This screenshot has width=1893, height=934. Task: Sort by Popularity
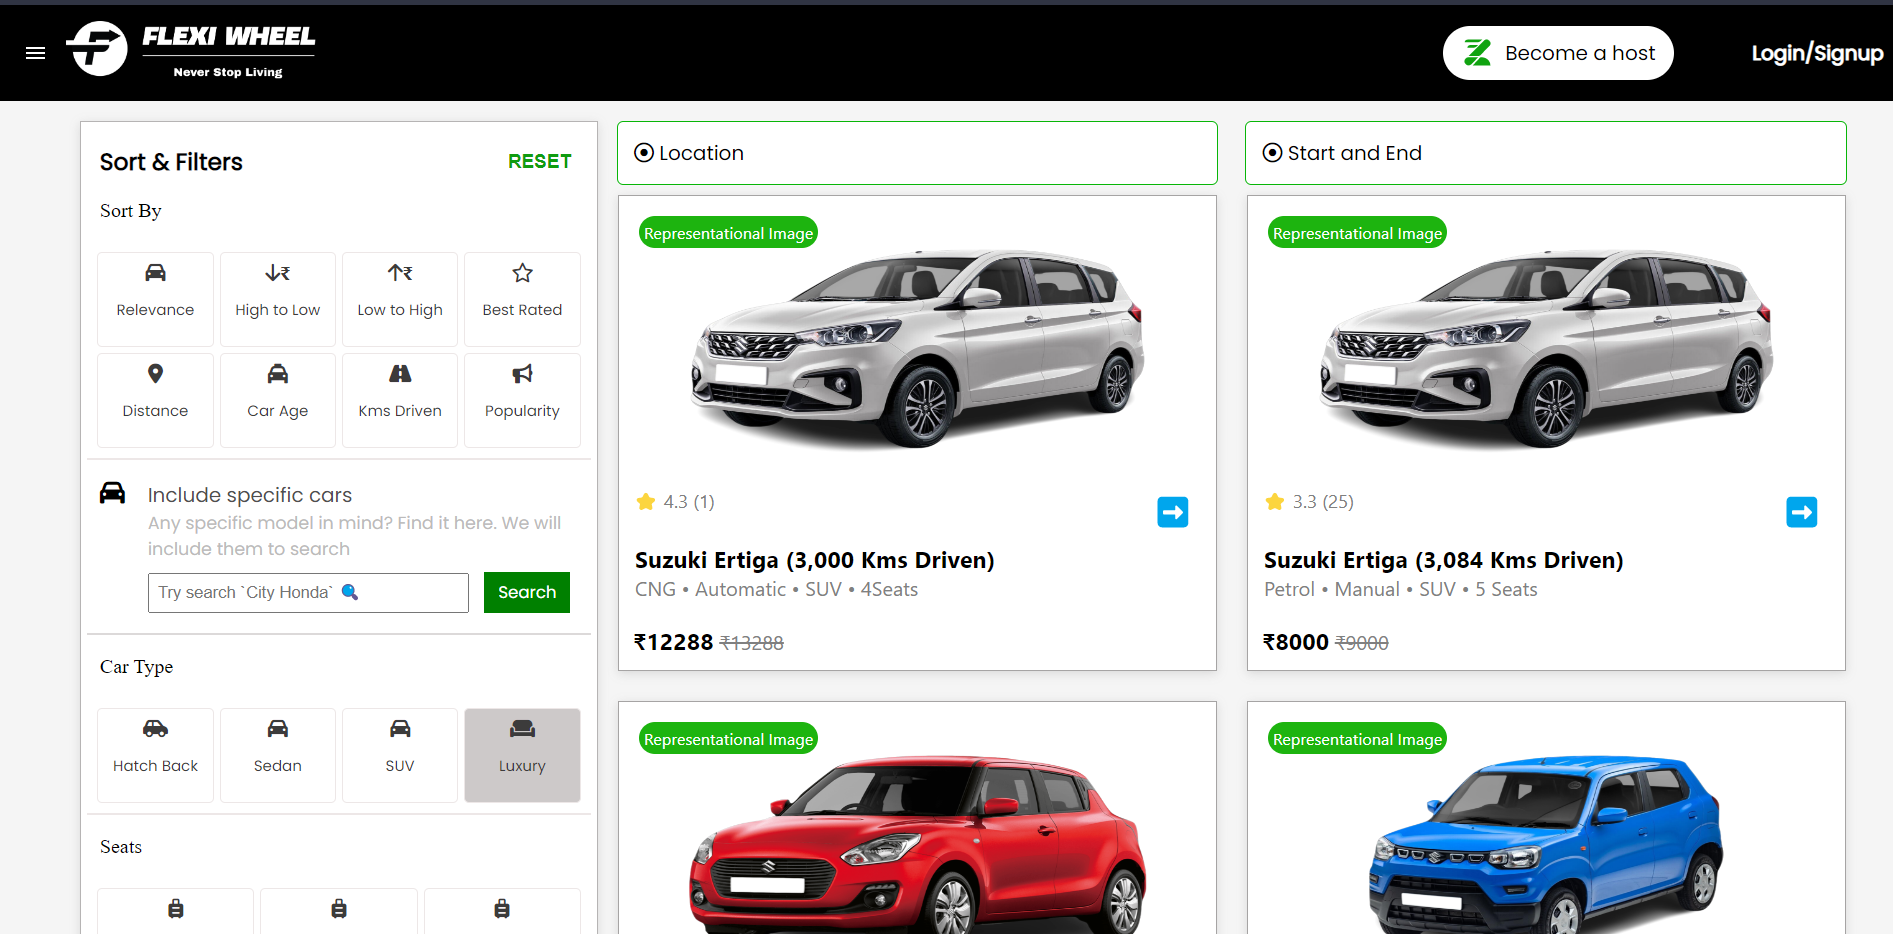[522, 400]
